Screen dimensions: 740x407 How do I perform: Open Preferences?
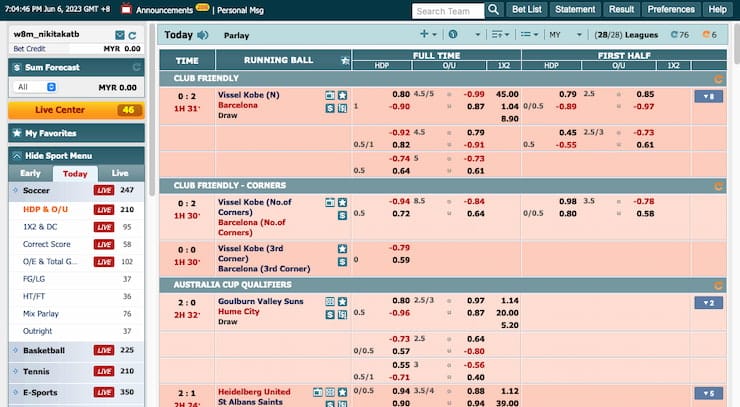[671, 9]
